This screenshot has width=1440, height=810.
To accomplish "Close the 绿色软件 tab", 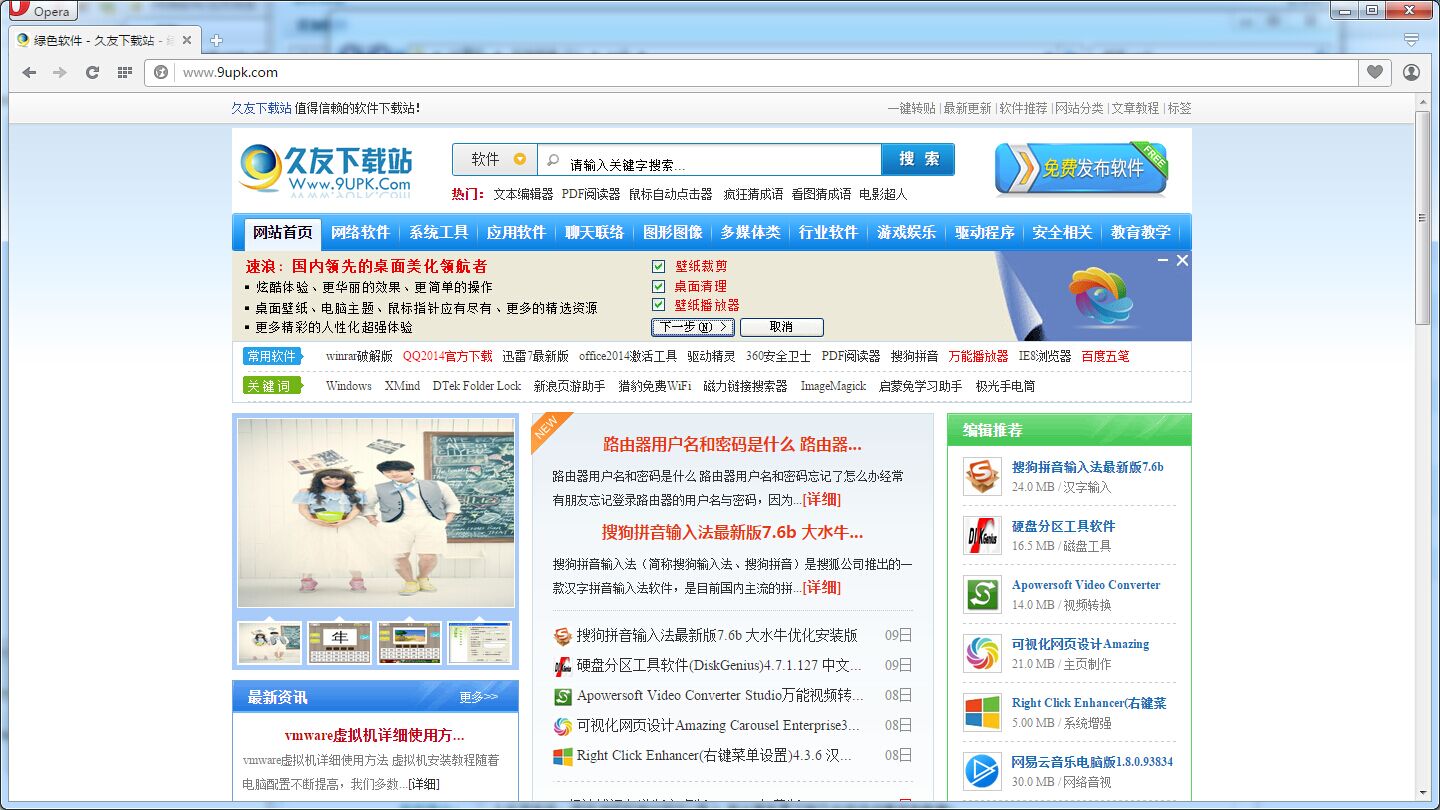I will [187, 41].
